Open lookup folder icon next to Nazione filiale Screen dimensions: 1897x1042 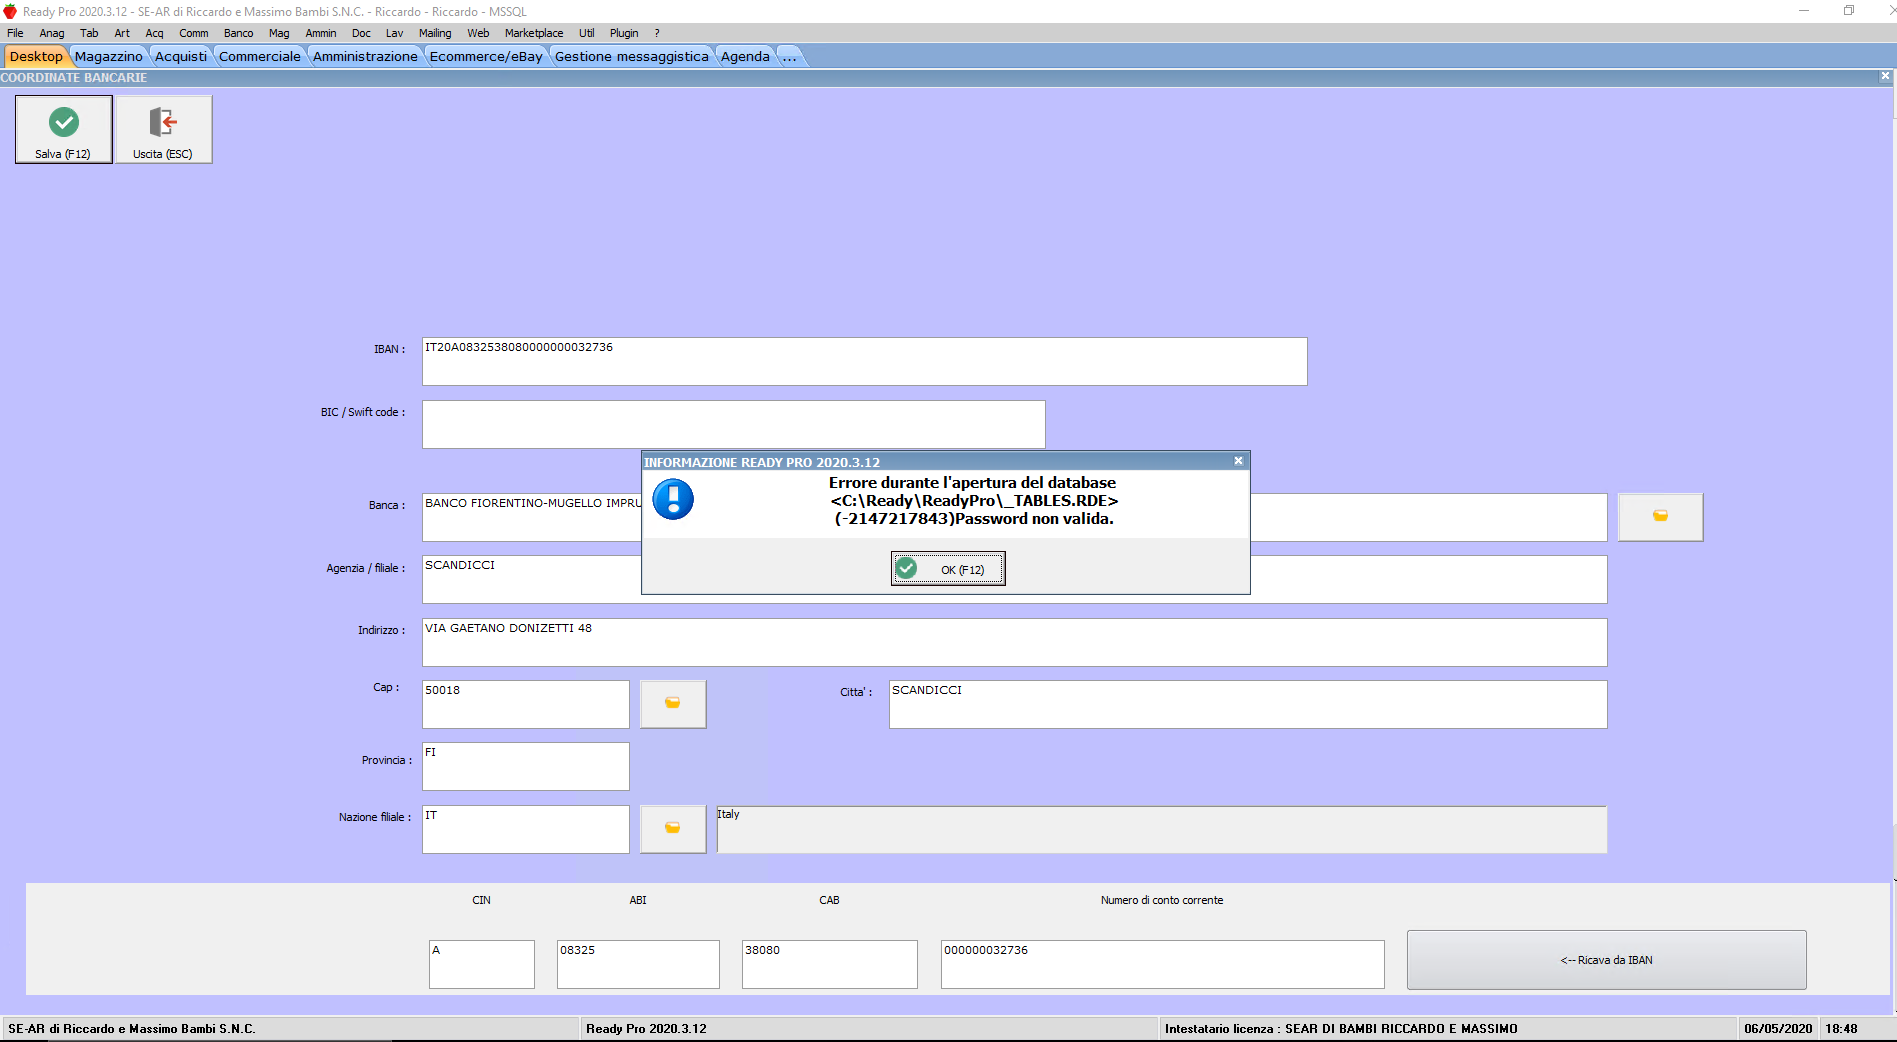673,828
